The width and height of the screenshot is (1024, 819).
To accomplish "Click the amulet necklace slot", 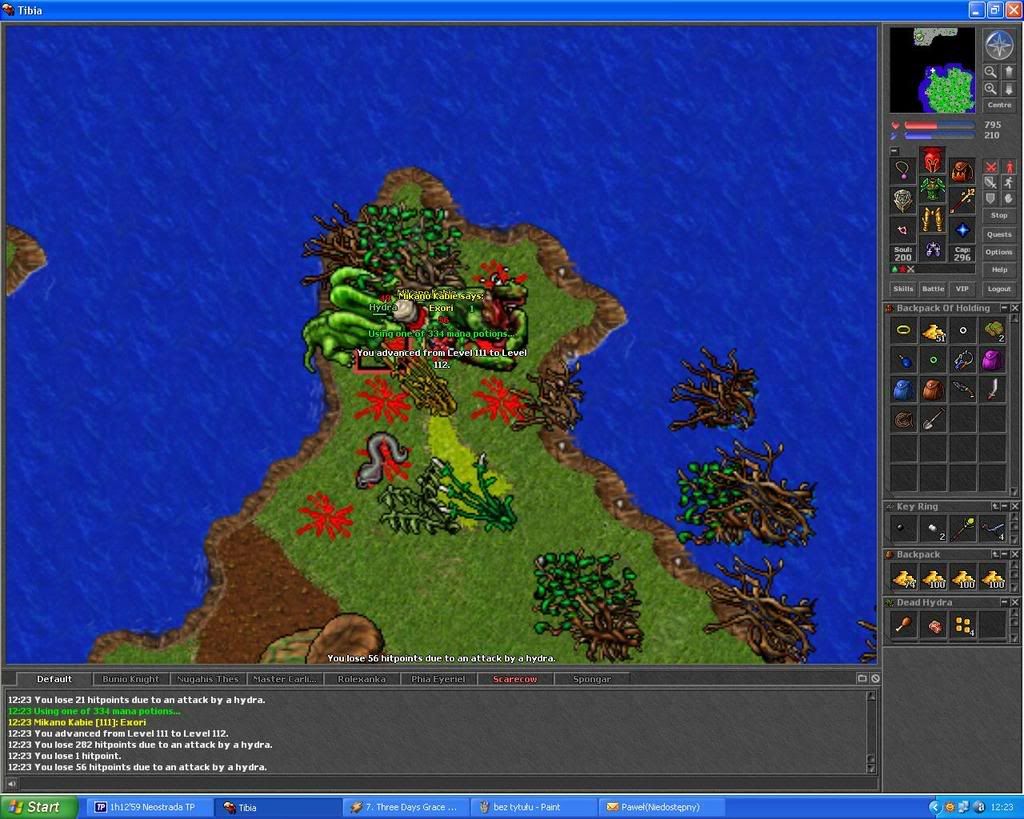I will tap(903, 170).
